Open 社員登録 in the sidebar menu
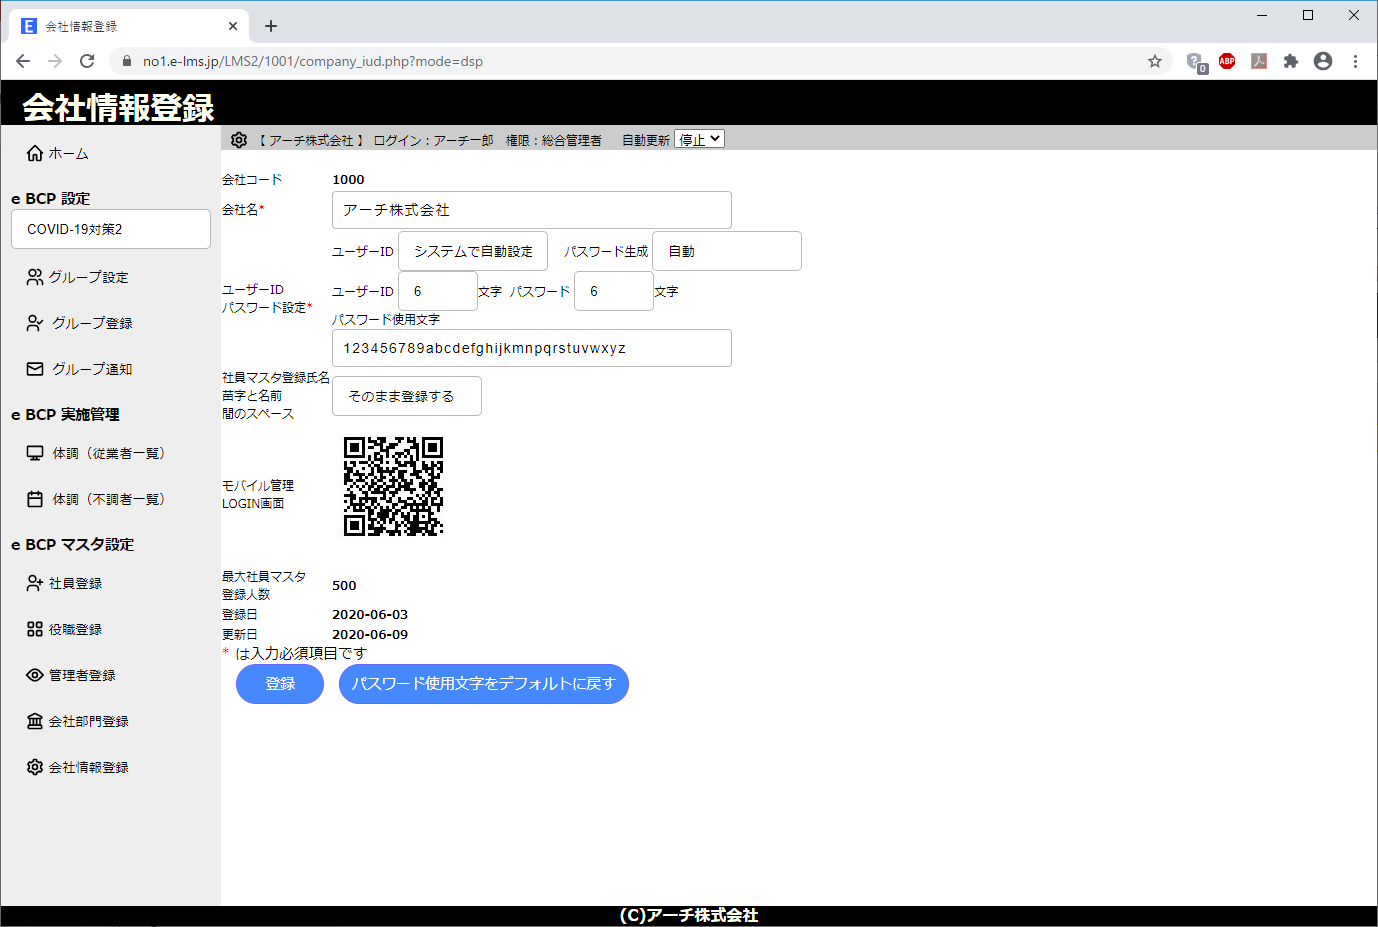The height and width of the screenshot is (927, 1378). pyautogui.click(x=75, y=583)
